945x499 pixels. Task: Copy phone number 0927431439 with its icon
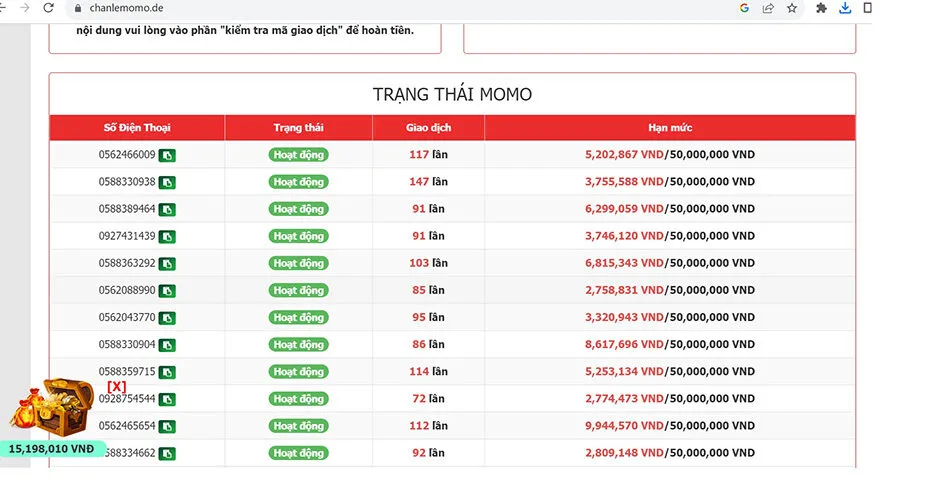coord(167,237)
